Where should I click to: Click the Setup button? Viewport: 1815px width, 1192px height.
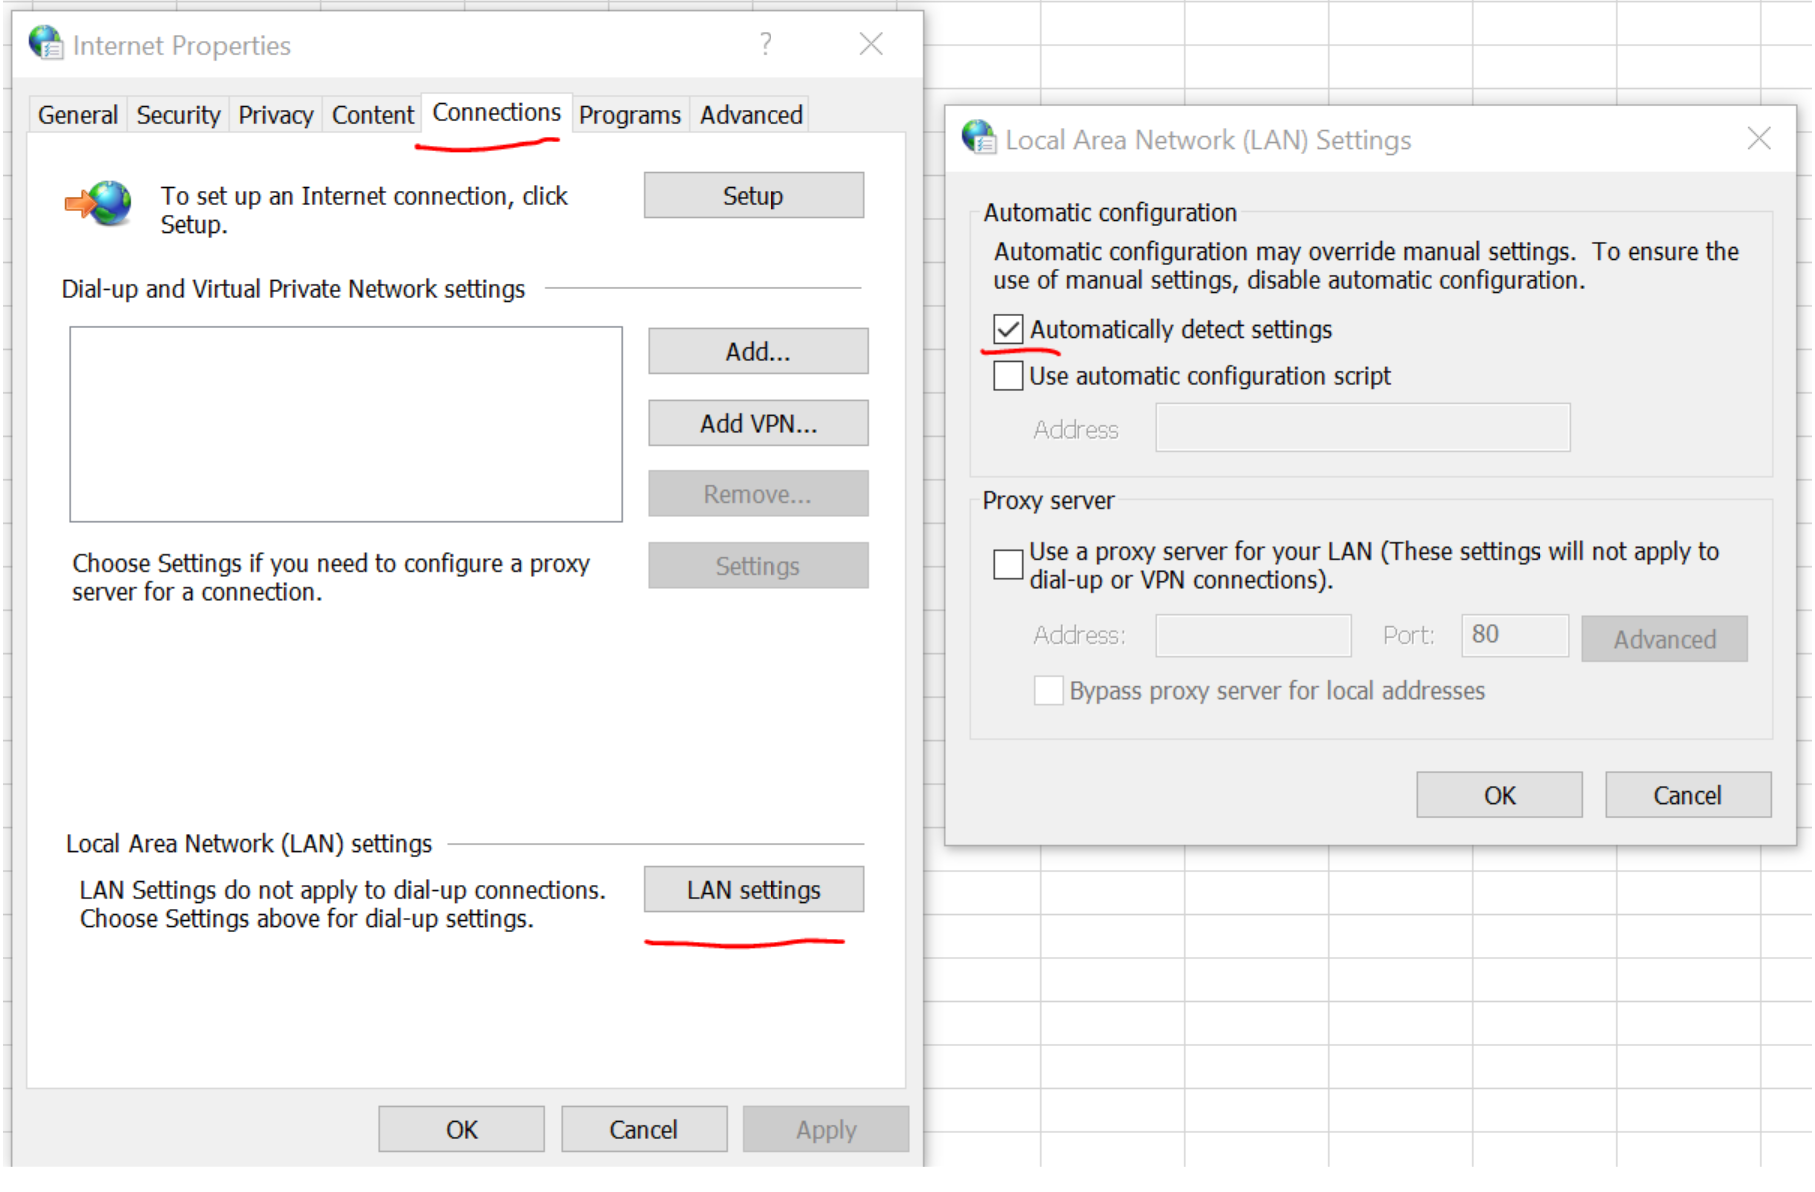[x=752, y=195]
